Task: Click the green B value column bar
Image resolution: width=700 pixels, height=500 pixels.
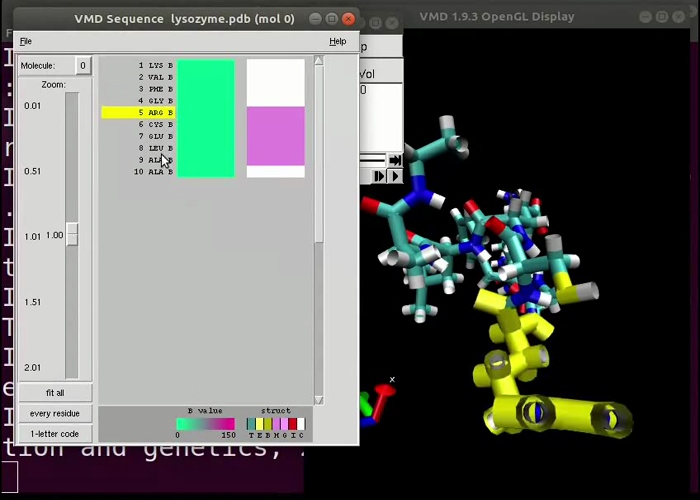Action: pyautogui.click(x=205, y=118)
